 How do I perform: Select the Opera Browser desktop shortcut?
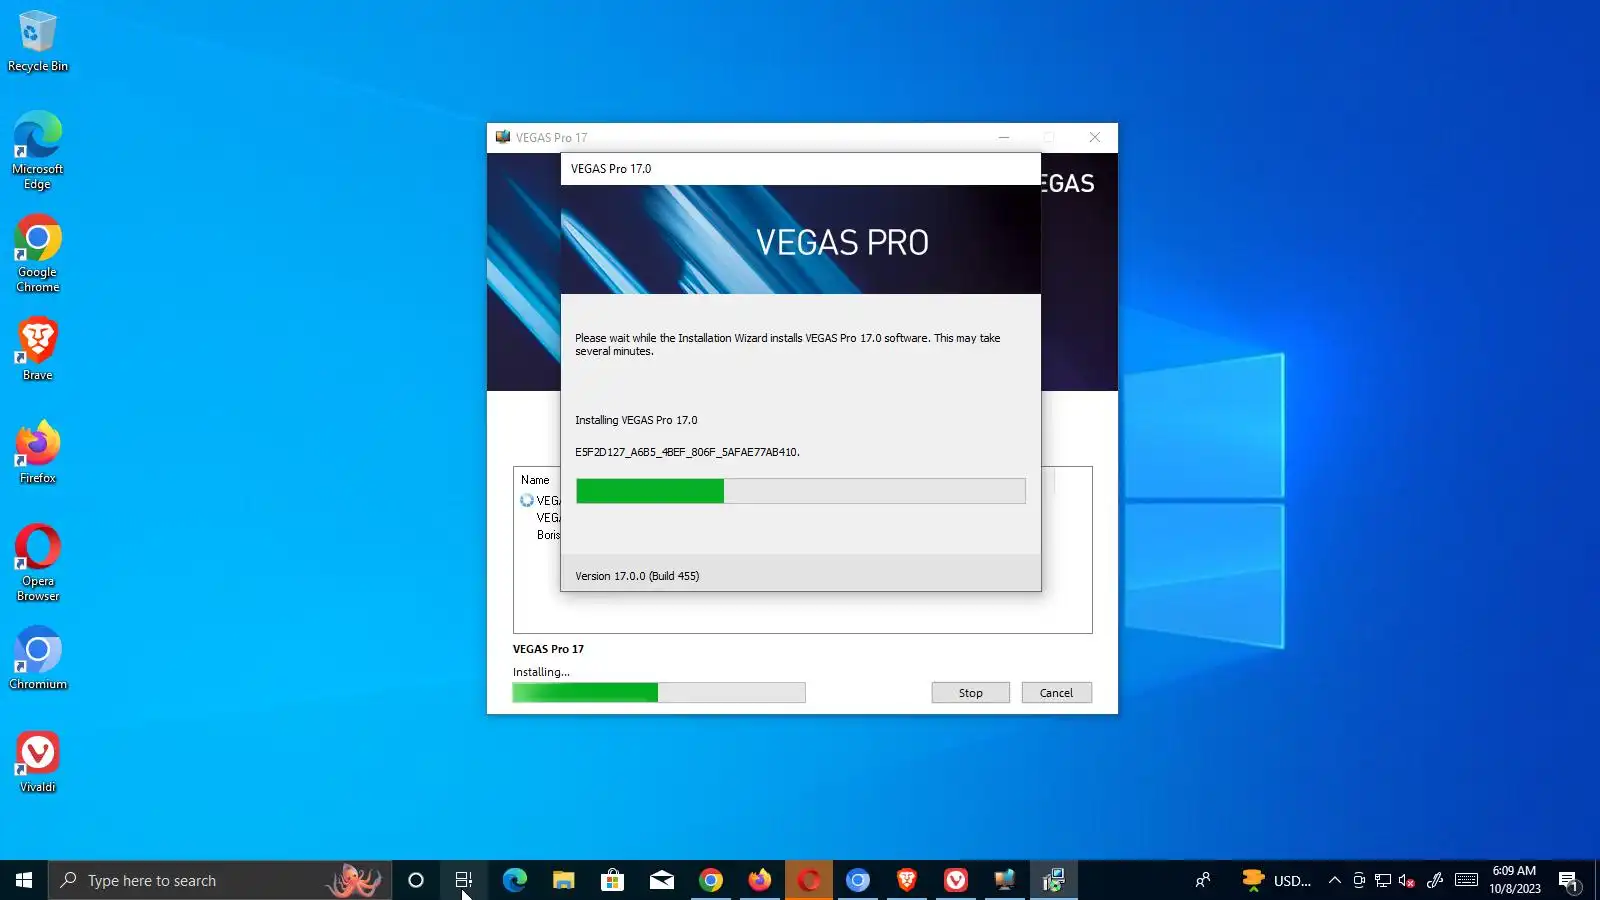(x=38, y=563)
